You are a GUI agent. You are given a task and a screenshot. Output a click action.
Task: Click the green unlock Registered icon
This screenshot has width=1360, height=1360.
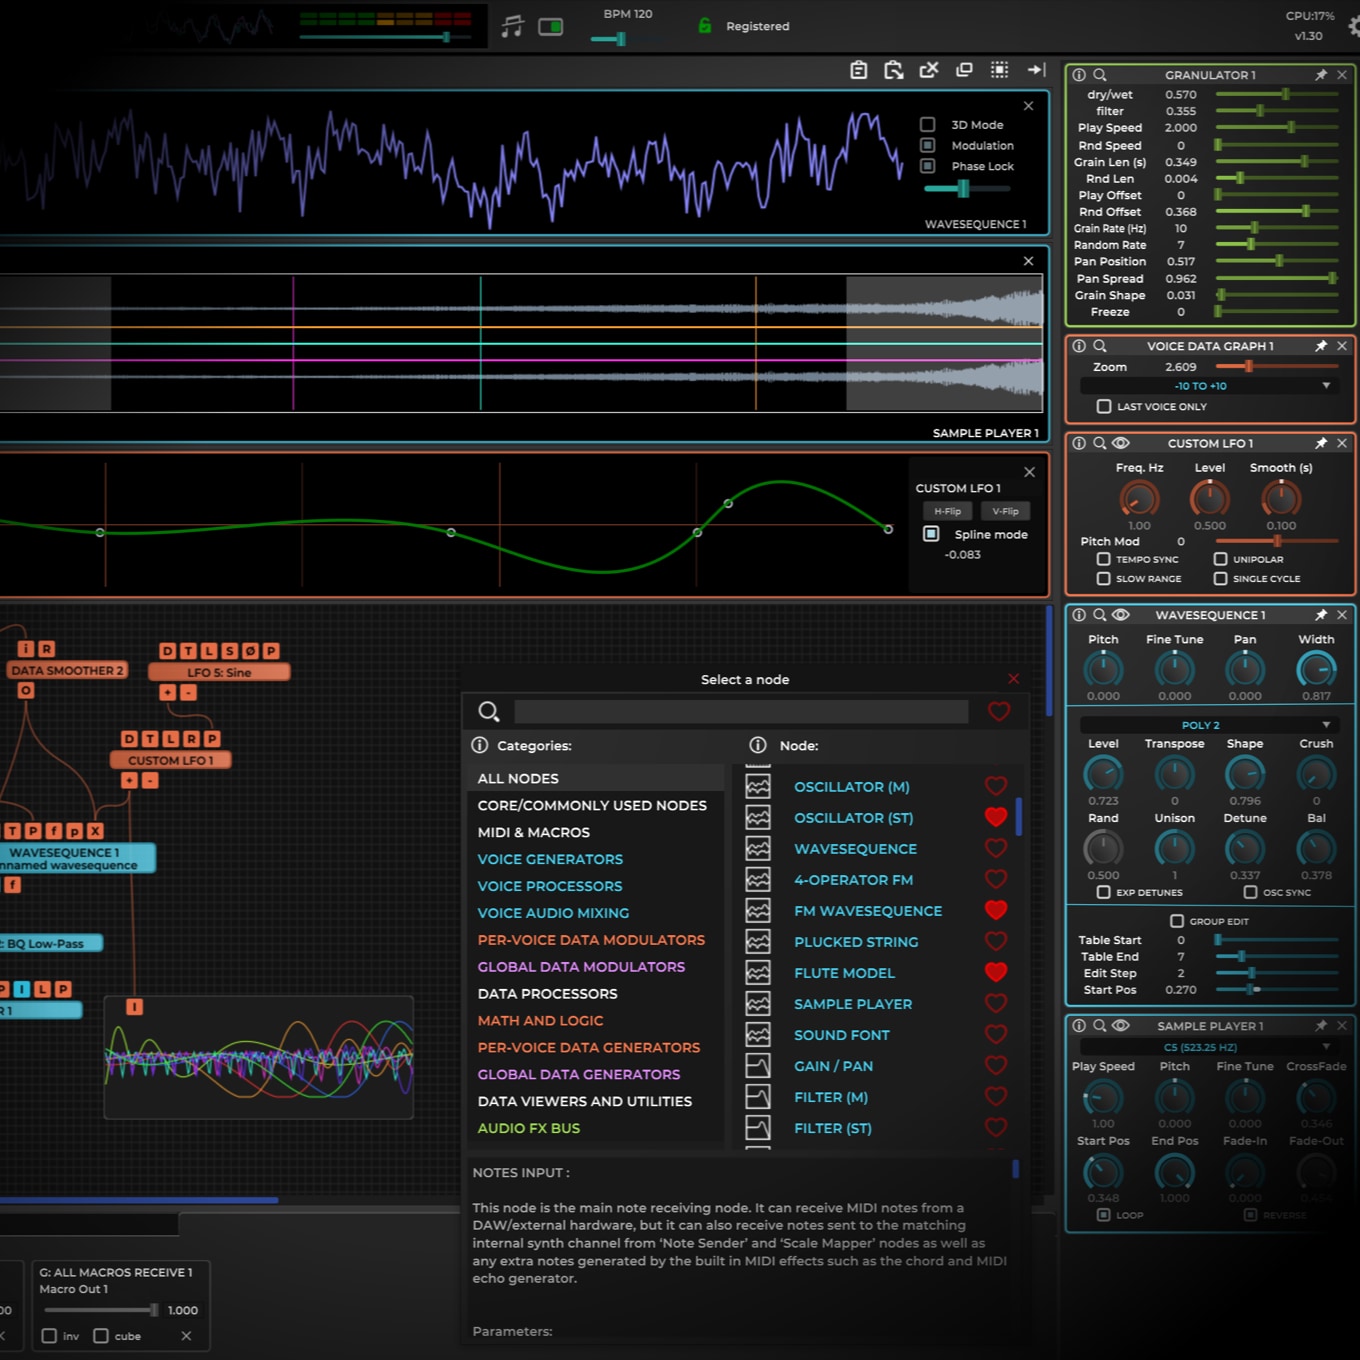(705, 26)
